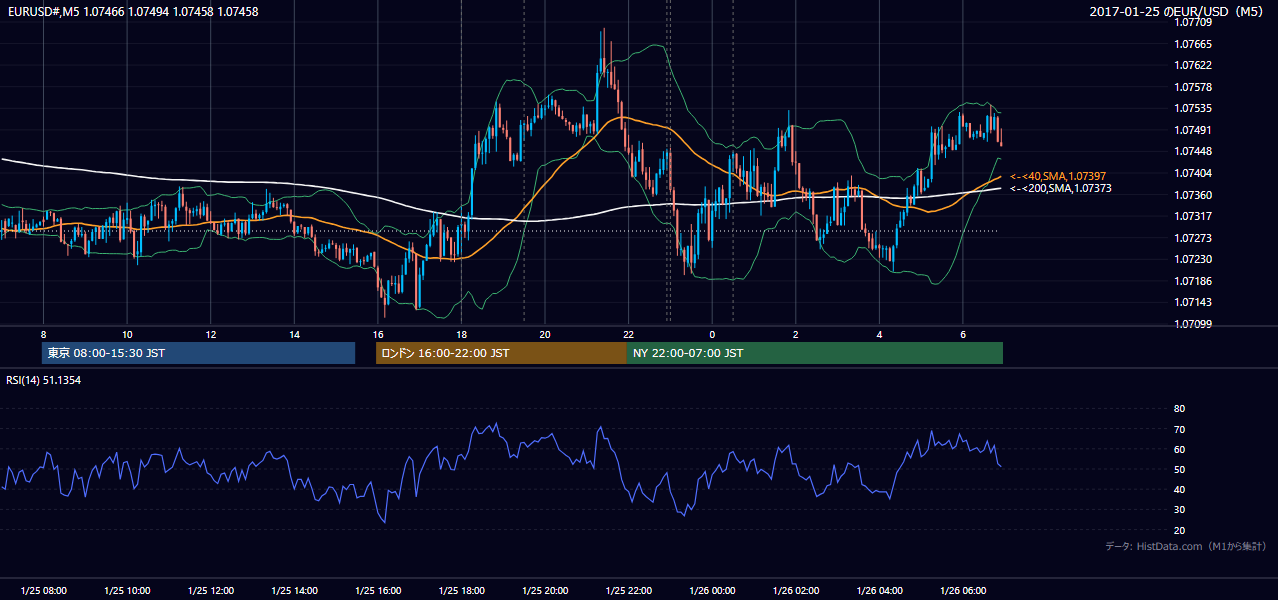Click the RSI 50 level label

click(x=1179, y=469)
